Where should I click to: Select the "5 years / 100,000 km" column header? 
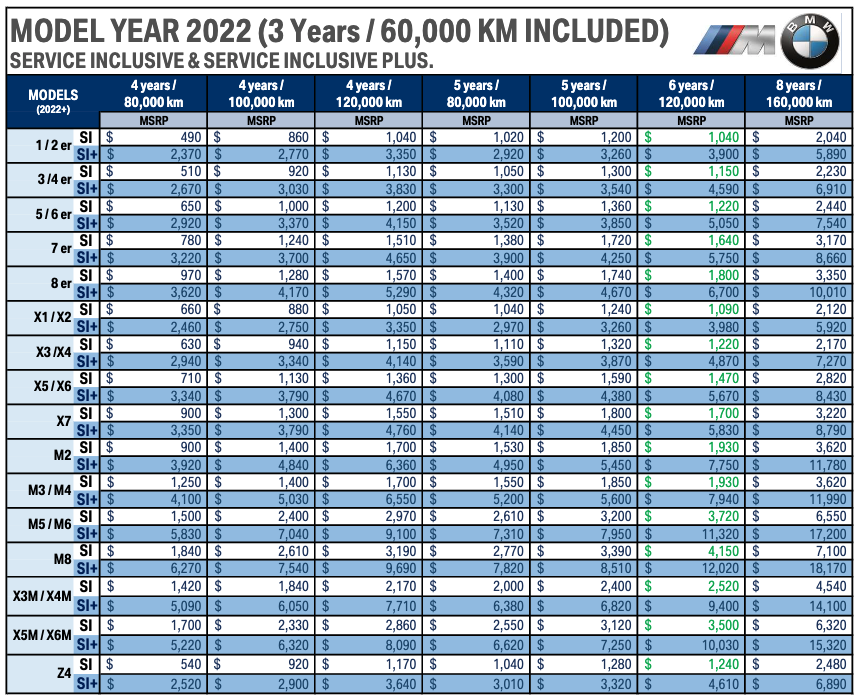pyautogui.click(x=584, y=94)
